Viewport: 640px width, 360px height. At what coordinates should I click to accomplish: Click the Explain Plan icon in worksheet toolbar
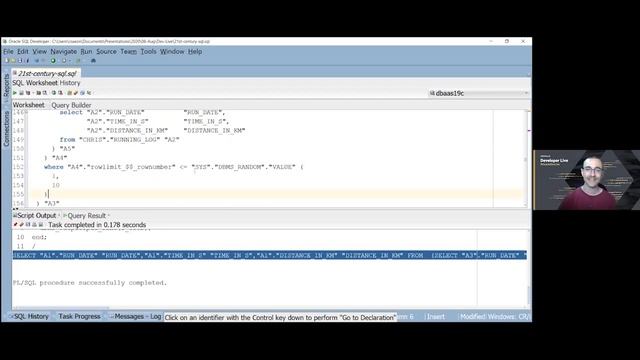click(28, 93)
